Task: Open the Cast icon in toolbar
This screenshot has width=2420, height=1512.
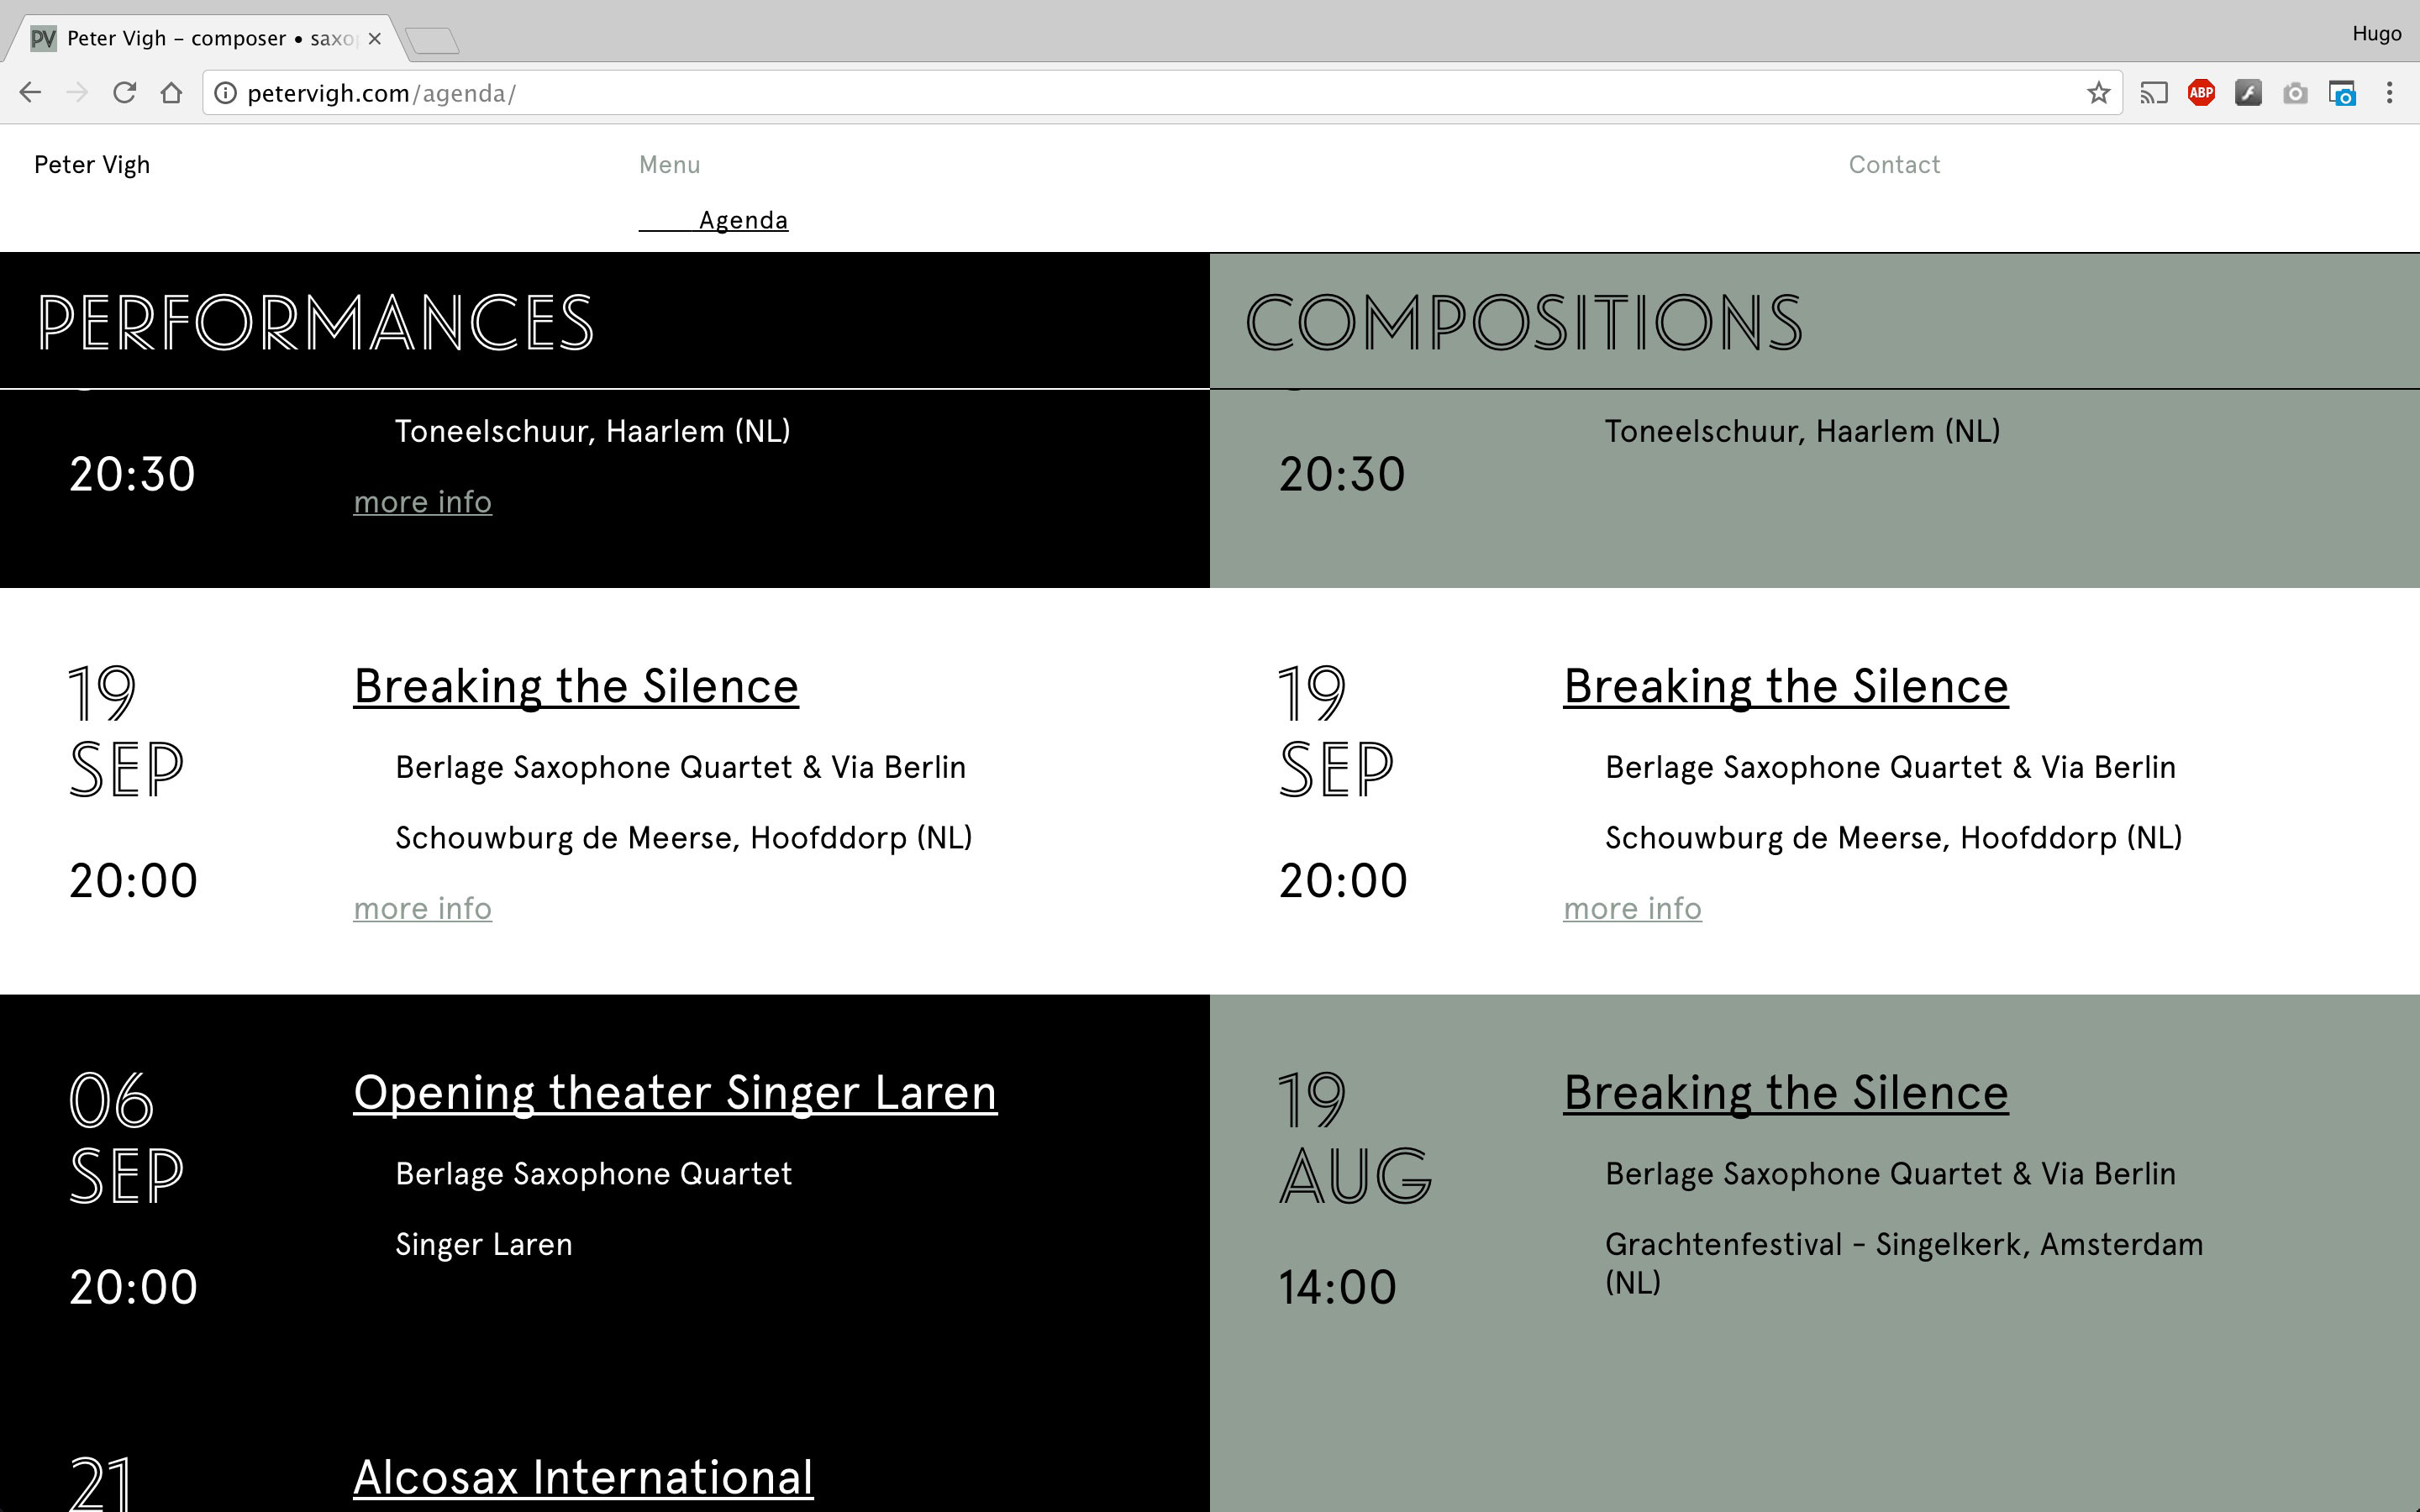Action: pos(2153,93)
